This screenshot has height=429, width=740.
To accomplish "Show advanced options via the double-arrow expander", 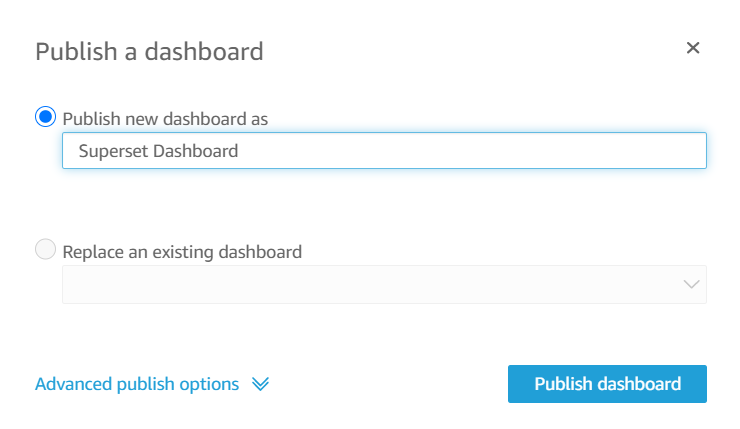I will (x=261, y=384).
